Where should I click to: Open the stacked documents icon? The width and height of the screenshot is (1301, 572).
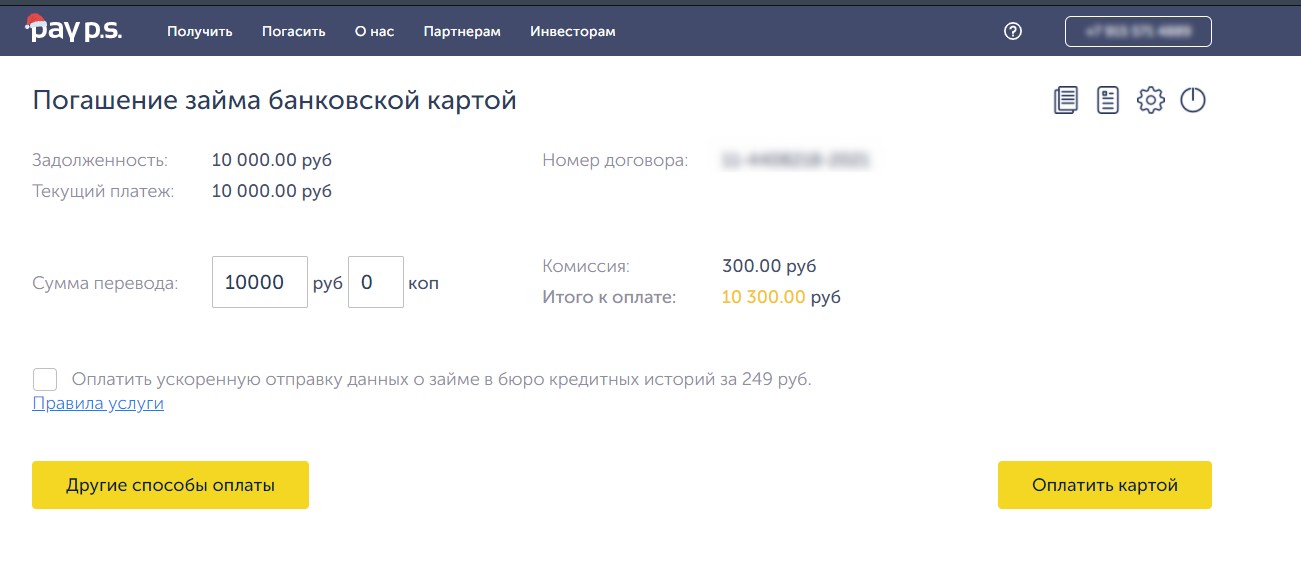(x=1066, y=100)
